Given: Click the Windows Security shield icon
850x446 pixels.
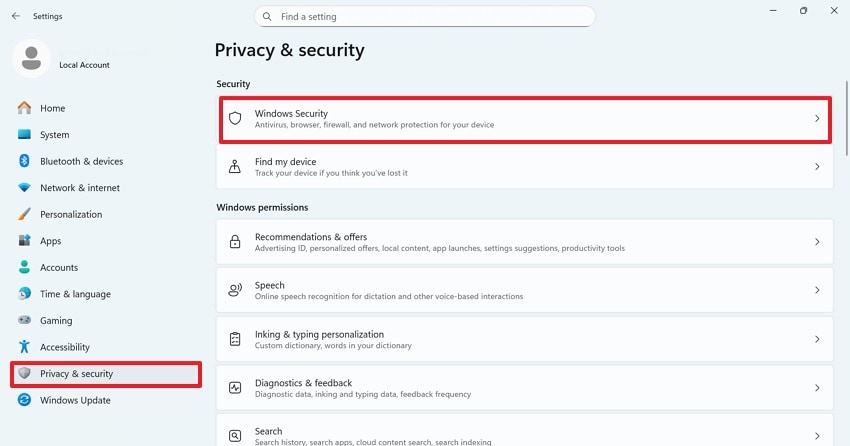Looking at the screenshot, I should click(235, 118).
